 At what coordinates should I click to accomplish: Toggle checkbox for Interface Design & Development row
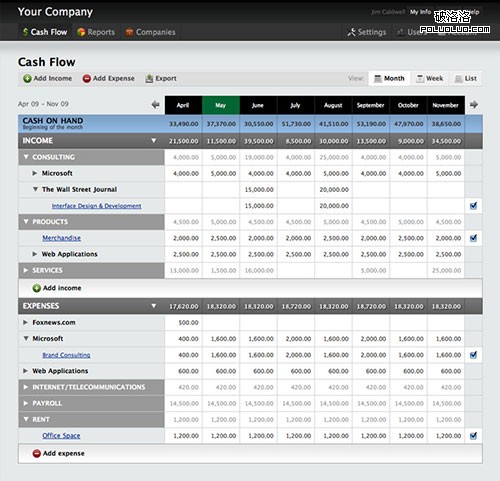tap(473, 206)
